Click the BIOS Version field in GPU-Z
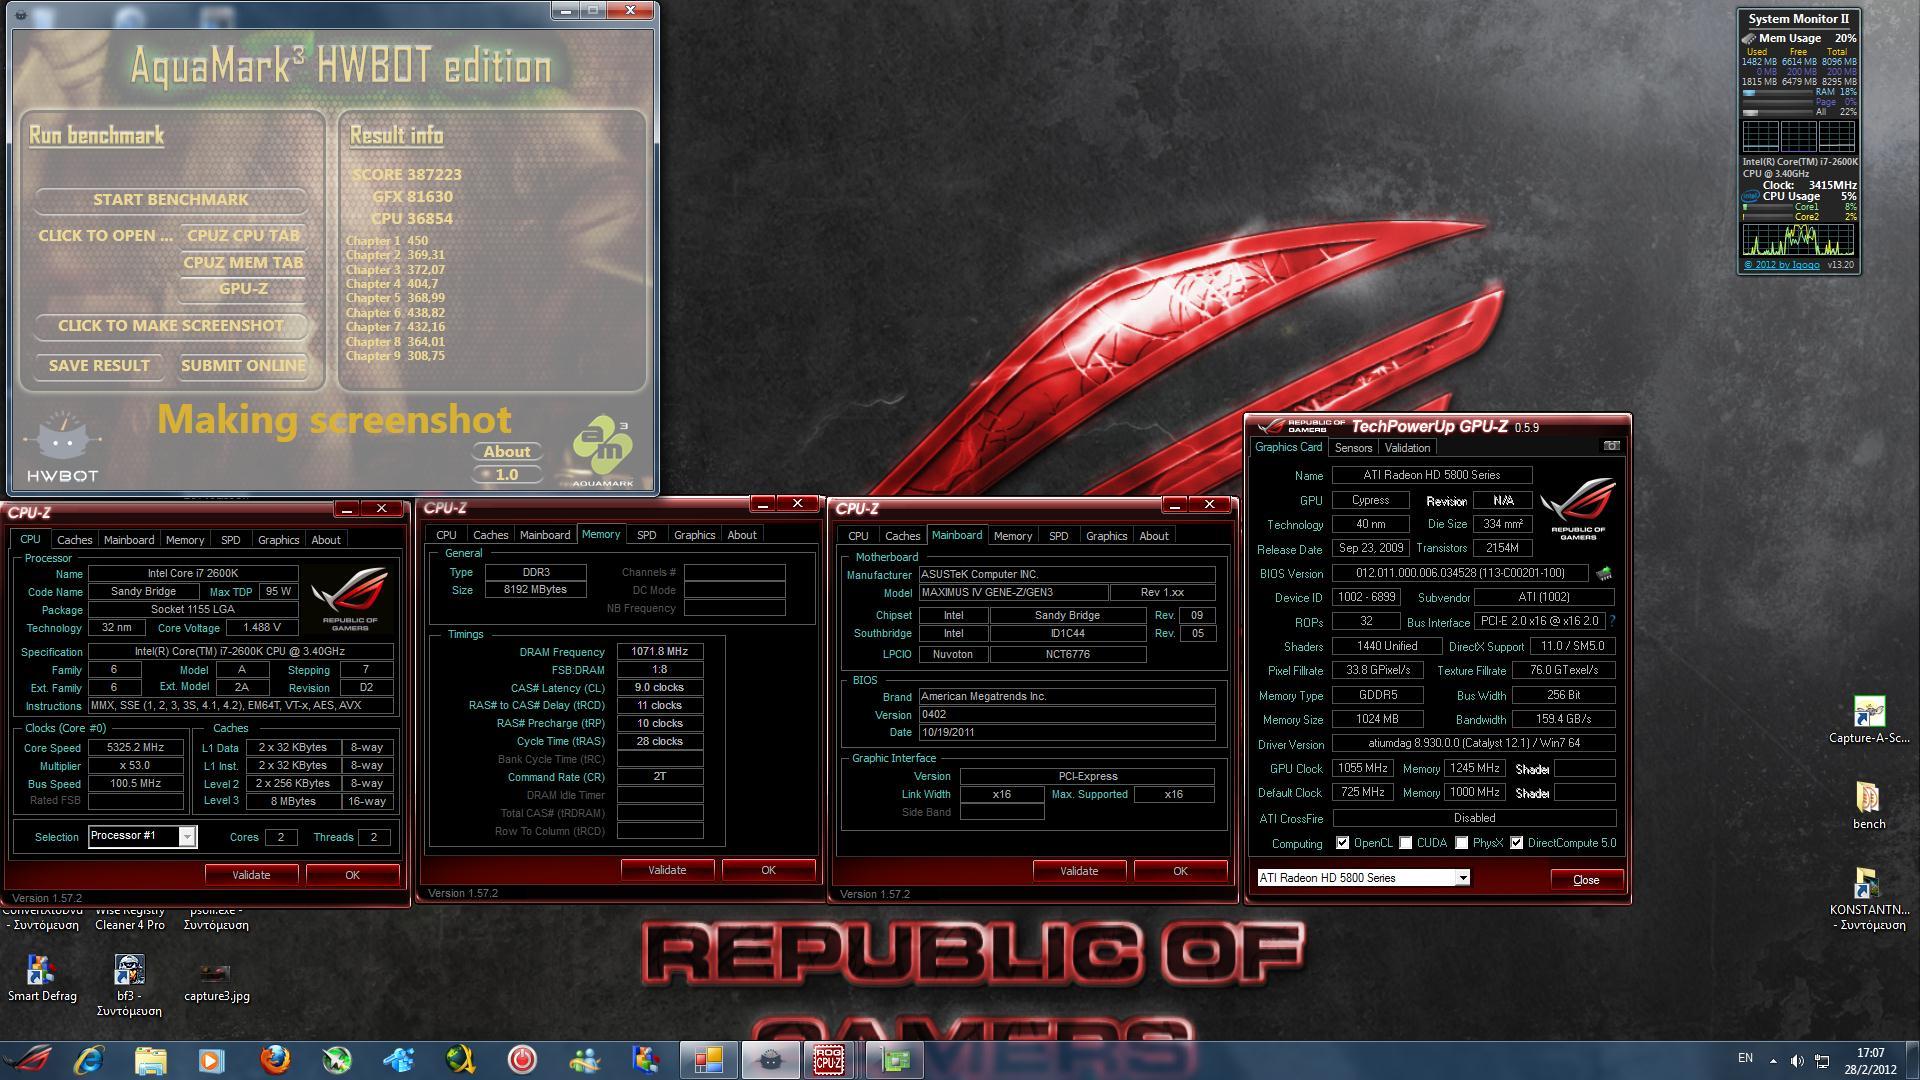Screen dimensions: 1920x1080 tap(1460, 574)
